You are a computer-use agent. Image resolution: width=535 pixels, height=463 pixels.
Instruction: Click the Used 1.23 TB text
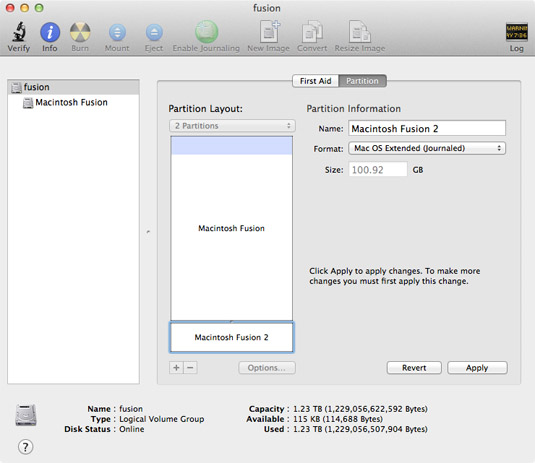coord(360,429)
